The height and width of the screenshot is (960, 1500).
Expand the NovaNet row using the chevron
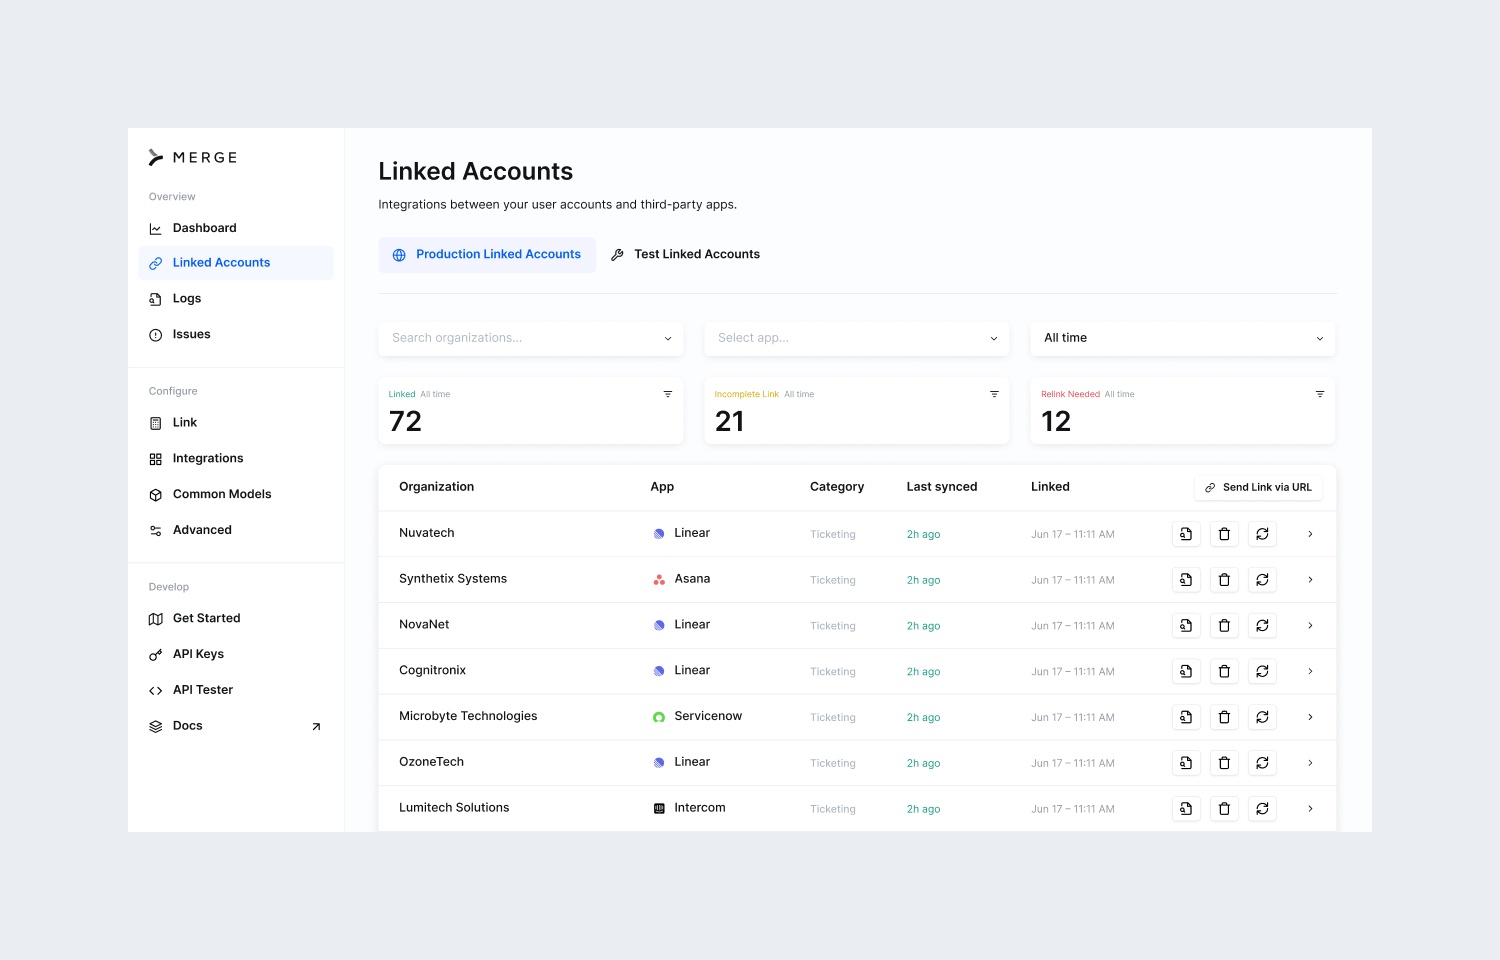pos(1310,626)
